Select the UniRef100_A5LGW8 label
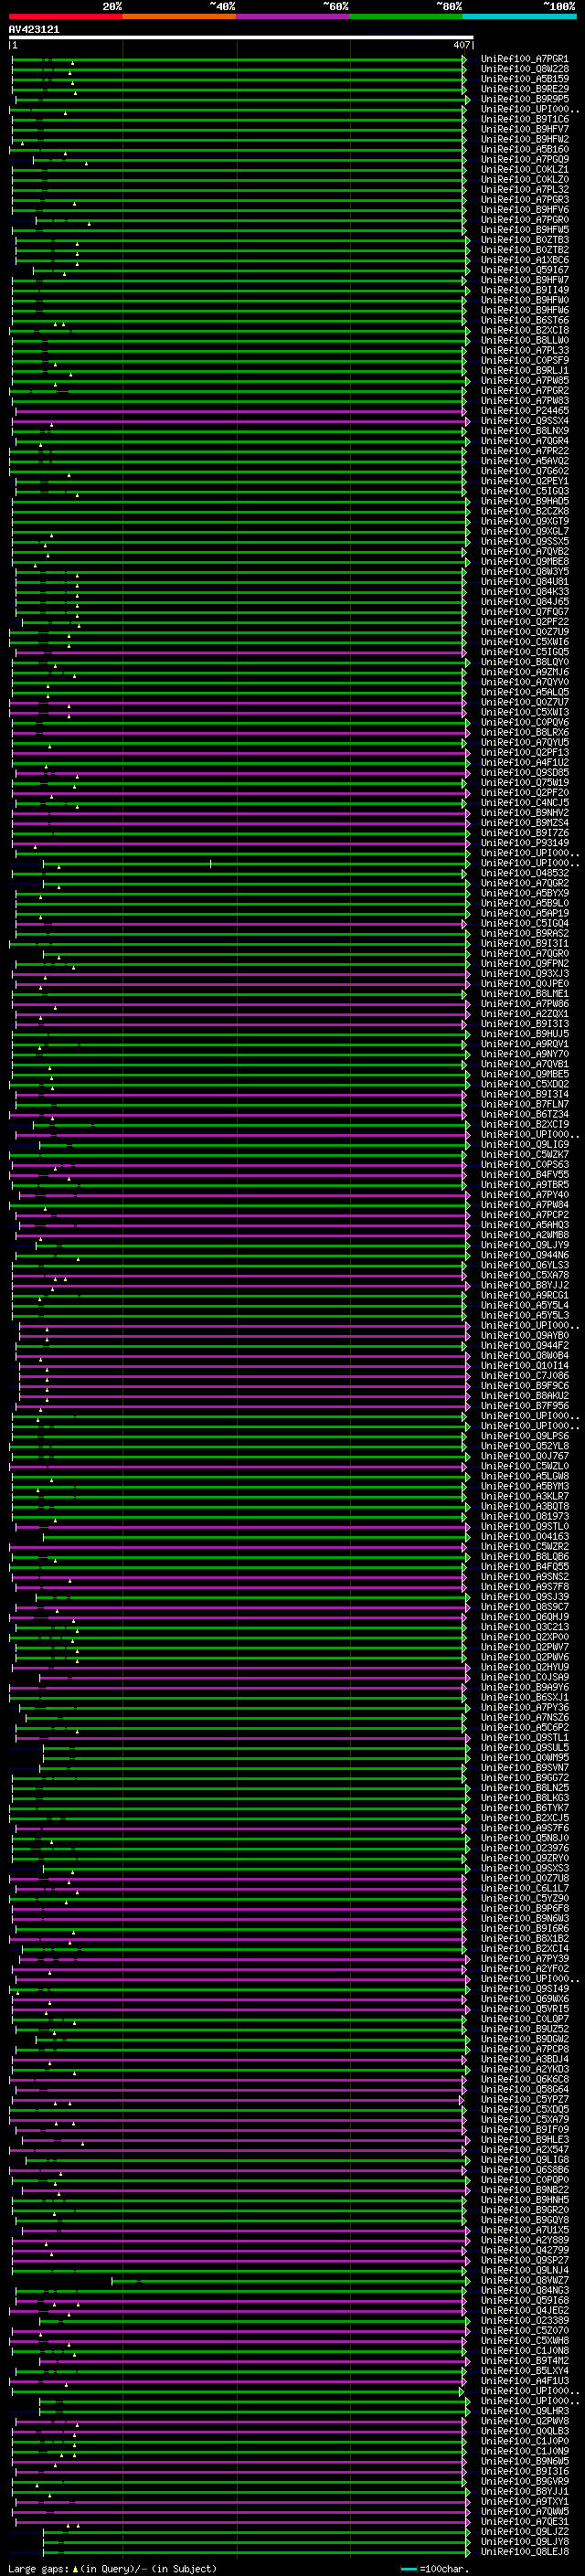Image resolution: width=585 pixels, height=2576 pixels. tap(524, 1476)
